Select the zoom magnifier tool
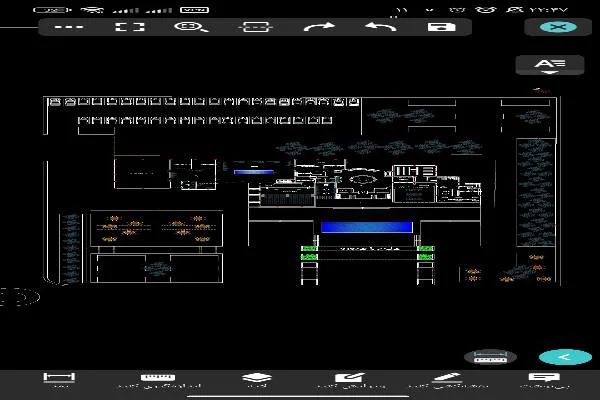The image size is (600, 400). [x=188, y=27]
